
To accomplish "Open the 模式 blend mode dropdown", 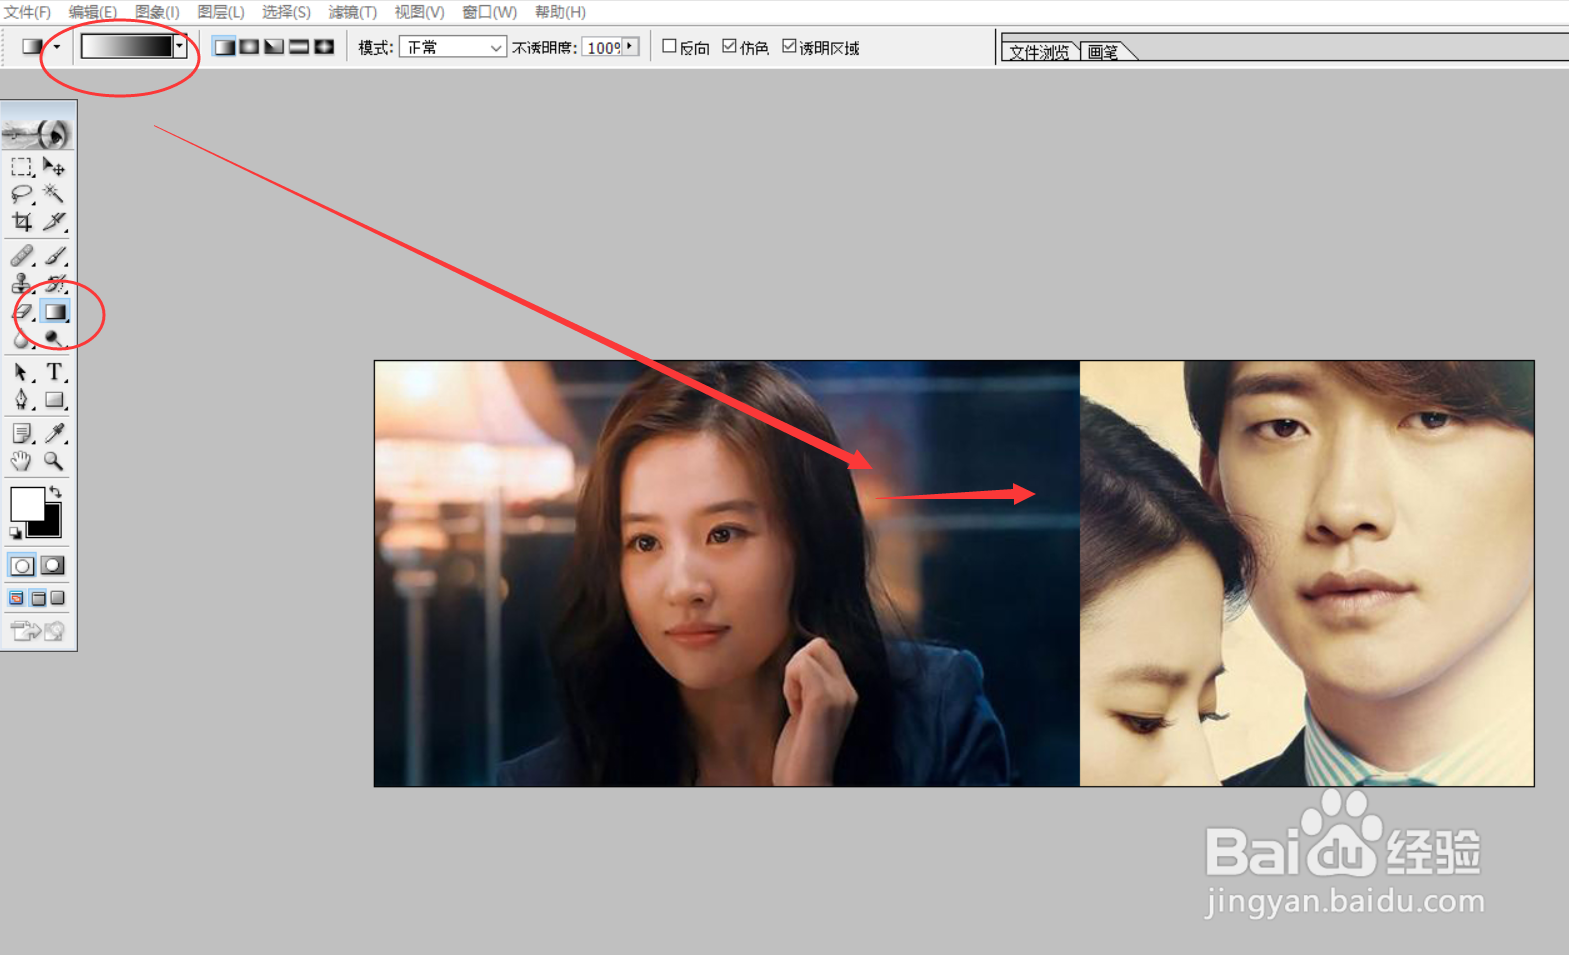I will [x=452, y=47].
